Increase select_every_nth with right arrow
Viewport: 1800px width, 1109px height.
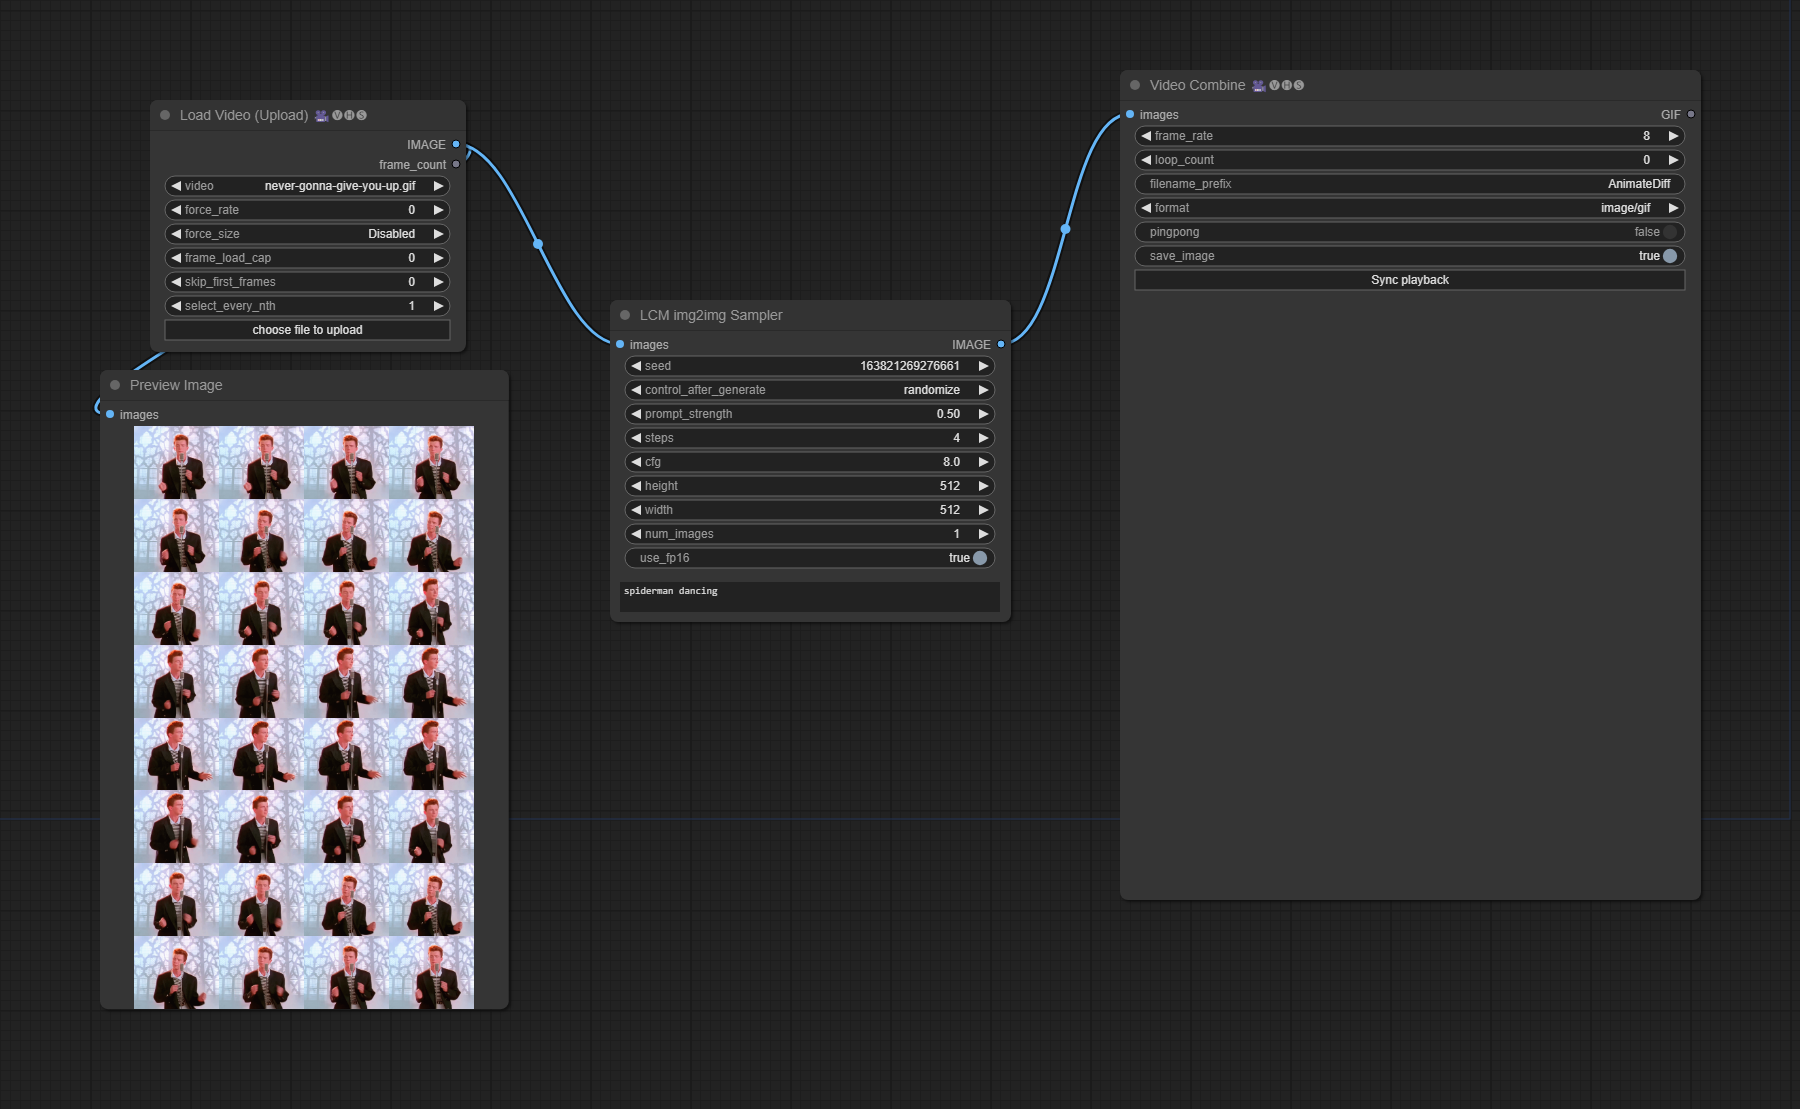[438, 306]
